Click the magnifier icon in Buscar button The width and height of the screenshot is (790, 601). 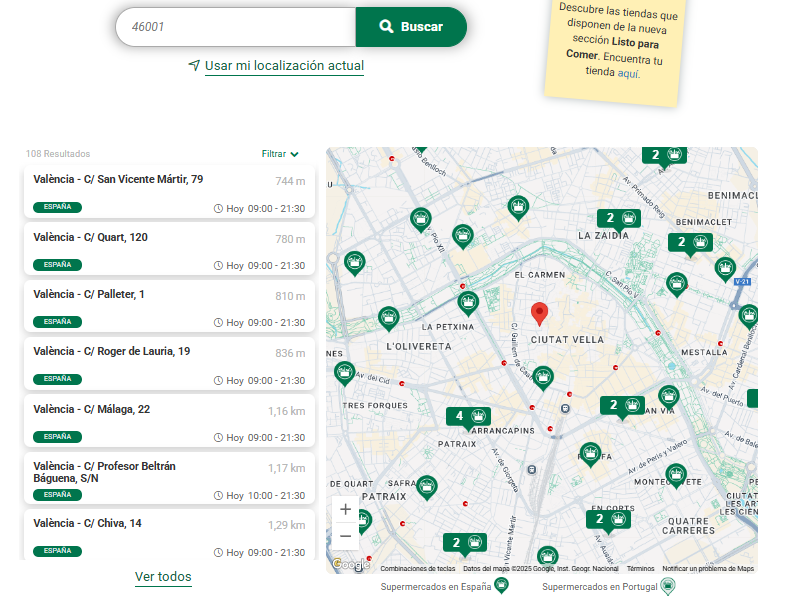click(386, 26)
